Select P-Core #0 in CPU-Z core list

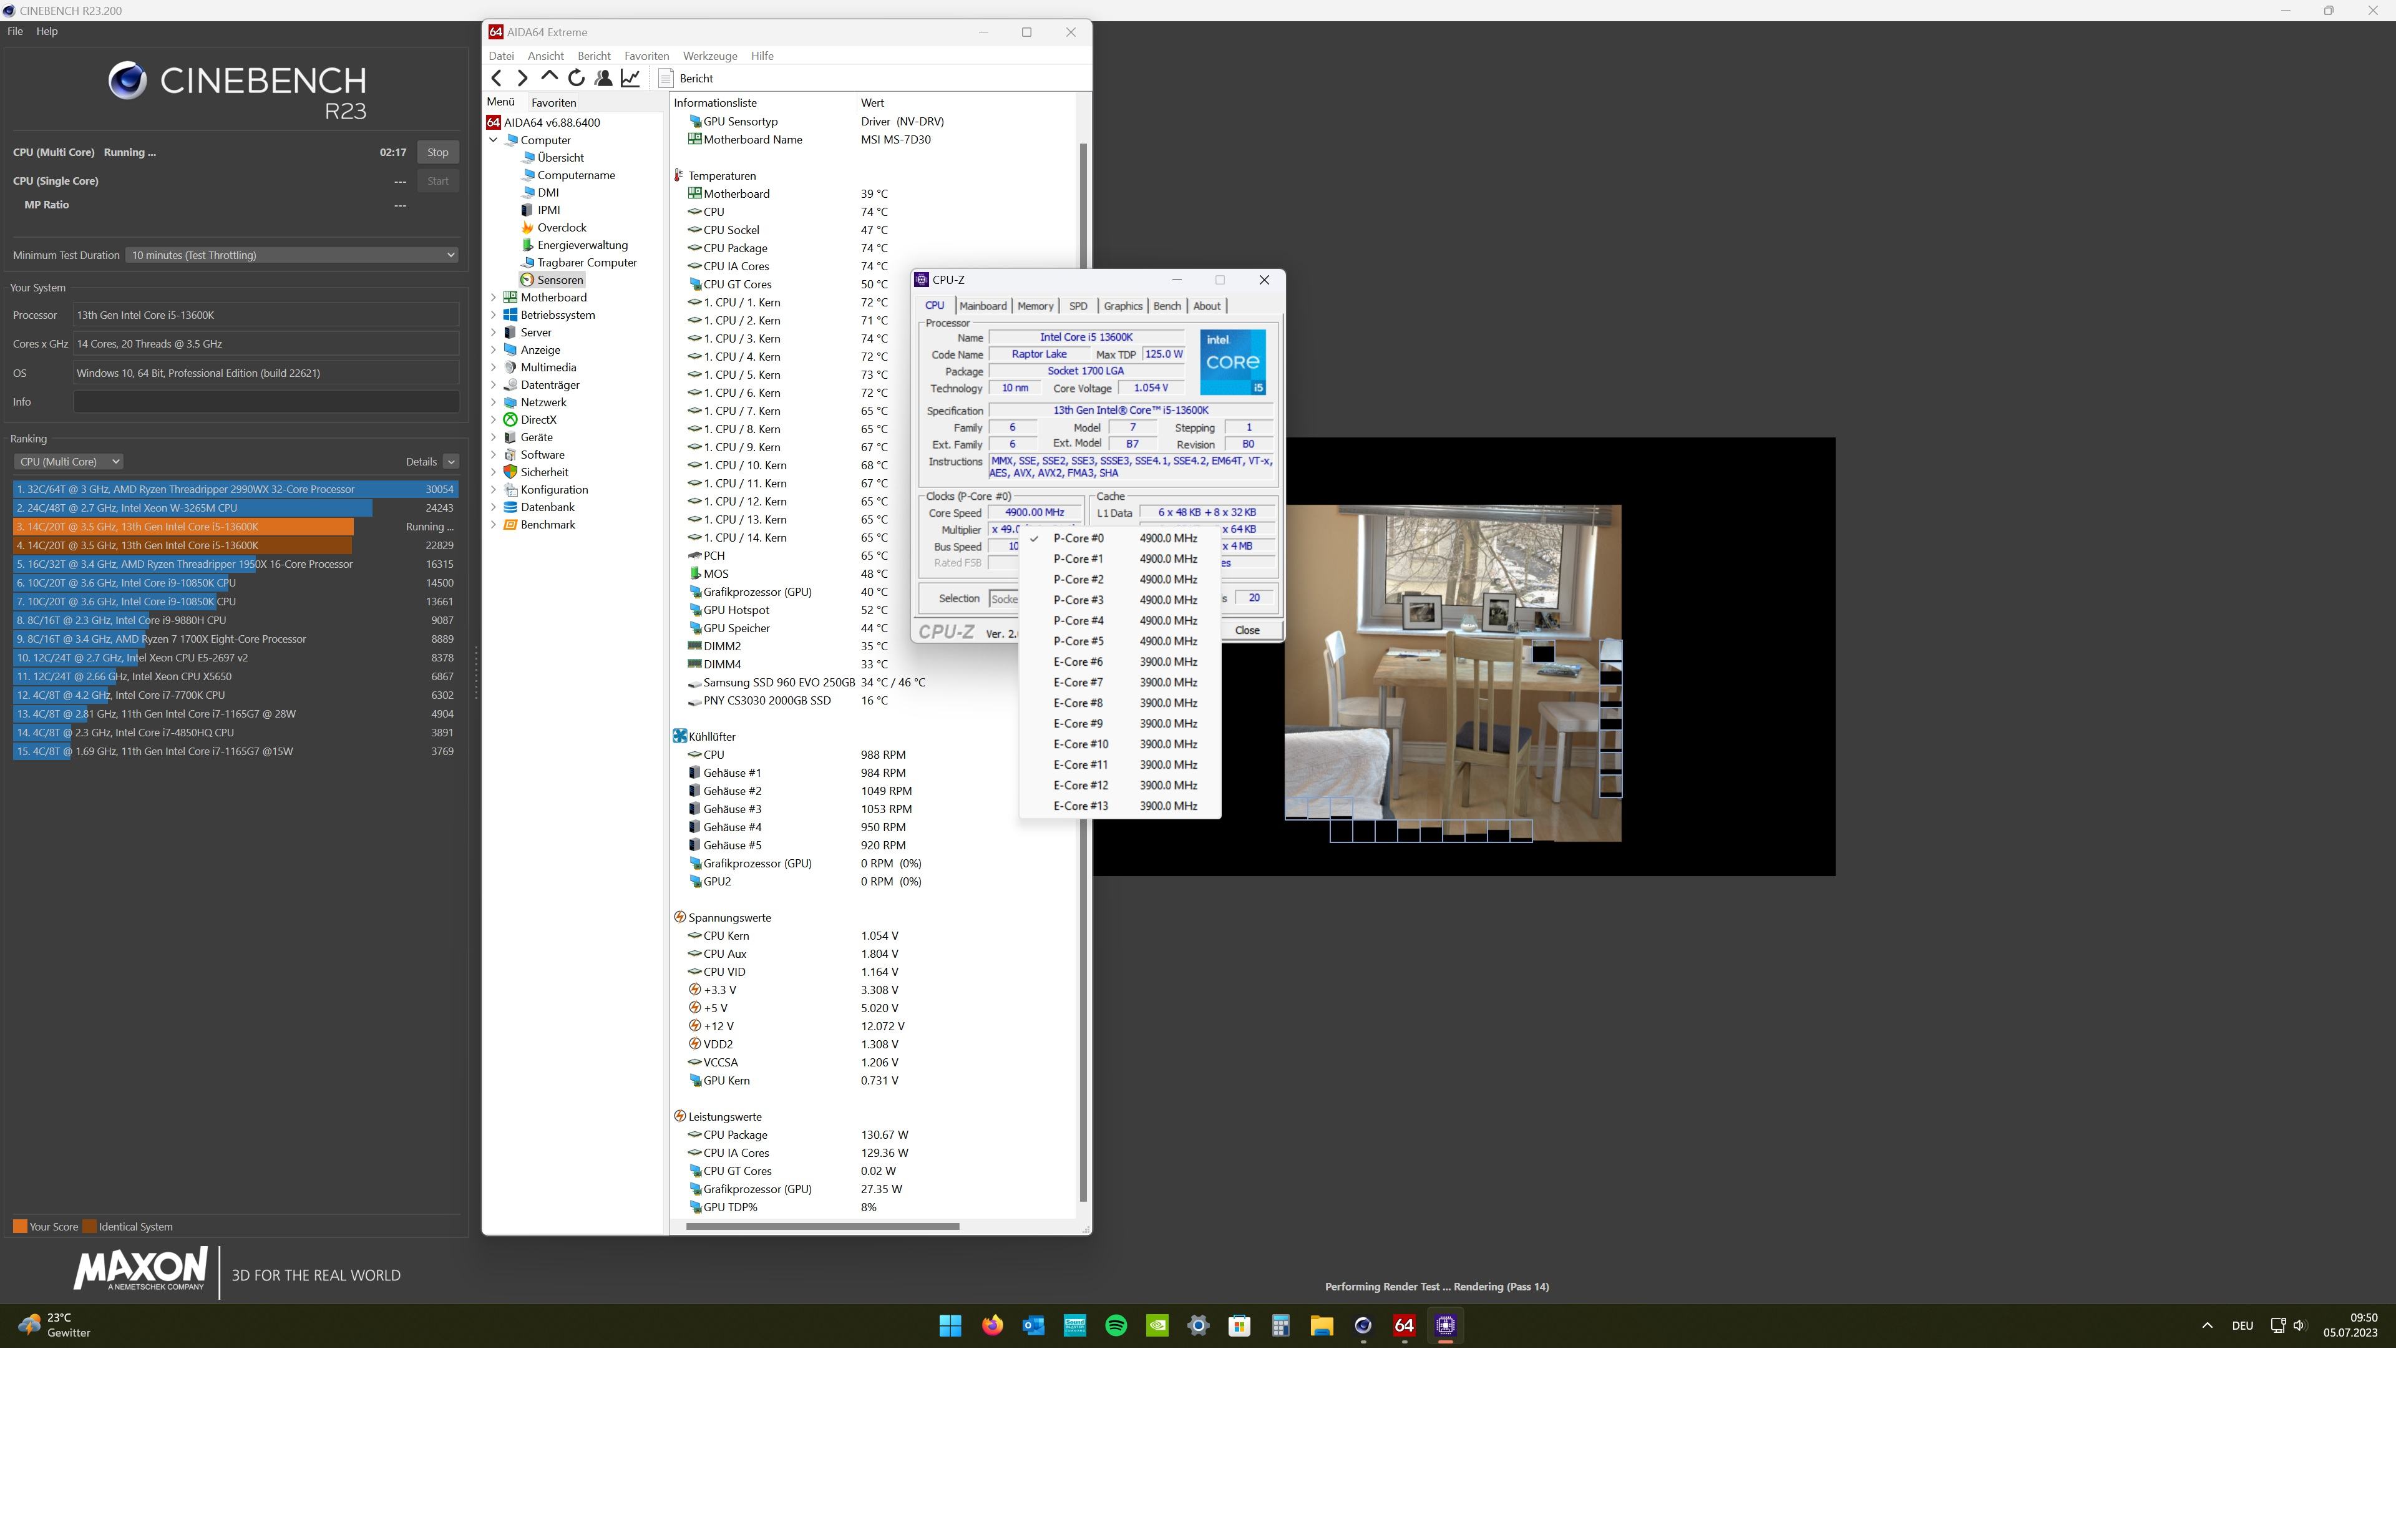(1120, 538)
